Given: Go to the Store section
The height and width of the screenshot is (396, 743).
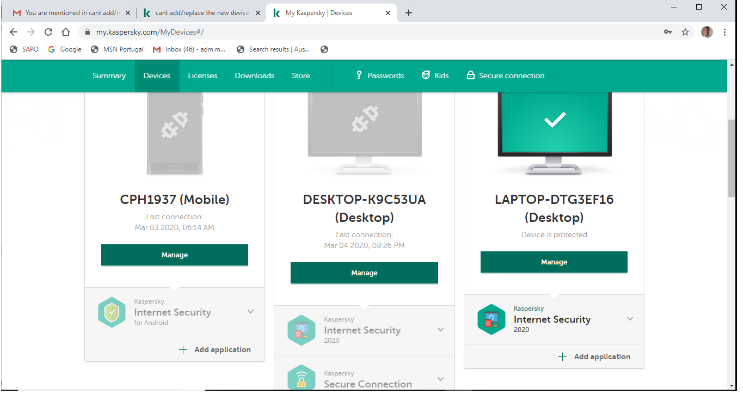Looking at the screenshot, I should click(x=301, y=76).
